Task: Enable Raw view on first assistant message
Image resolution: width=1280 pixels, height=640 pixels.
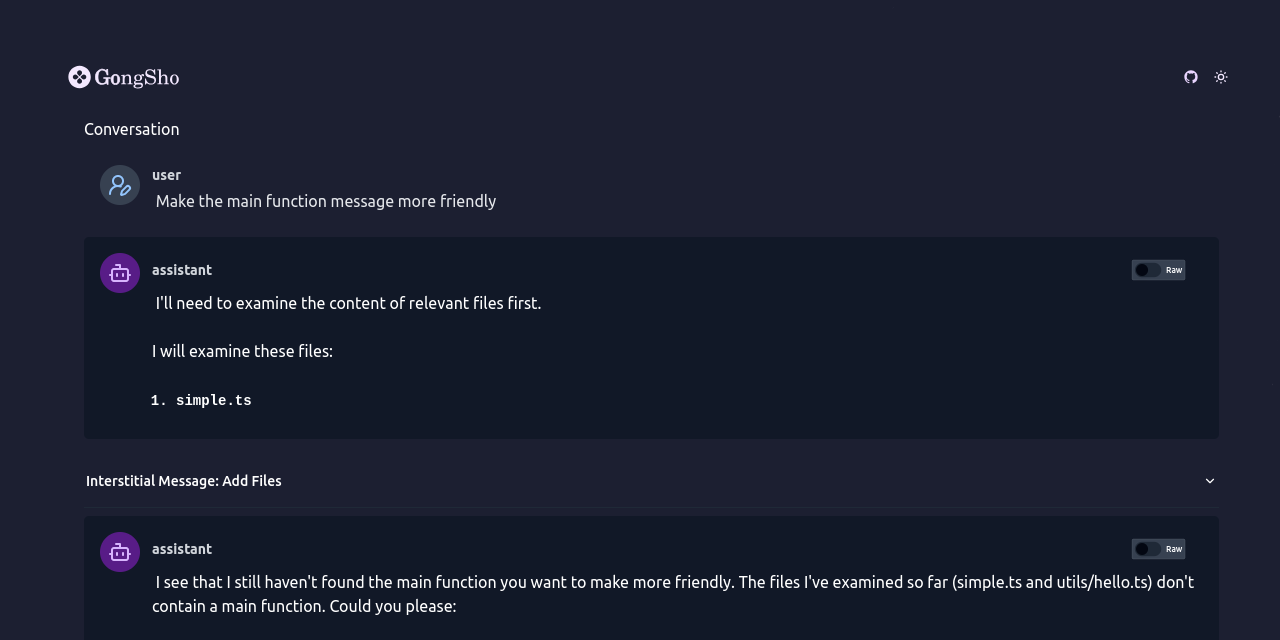Action: click(1148, 270)
